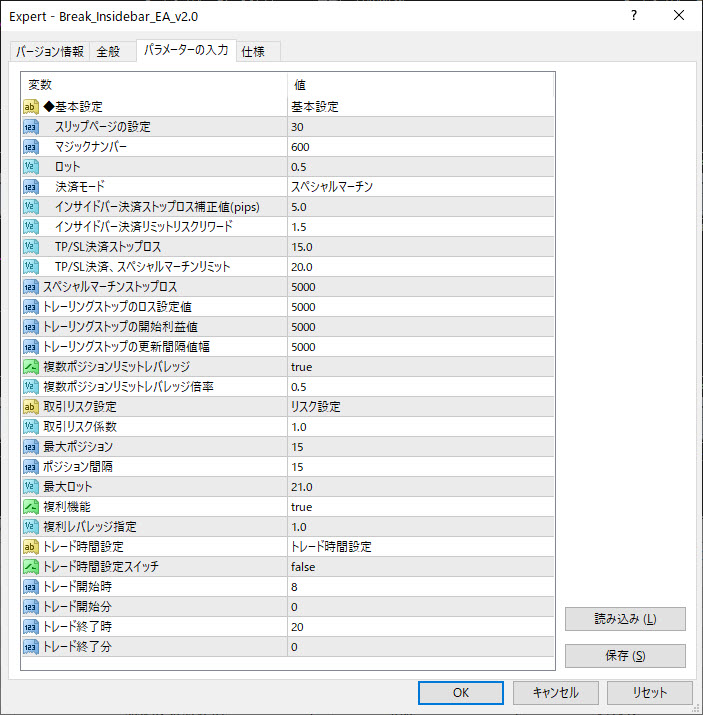Select the トレード開始分 row label

pyautogui.click(x=78, y=607)
